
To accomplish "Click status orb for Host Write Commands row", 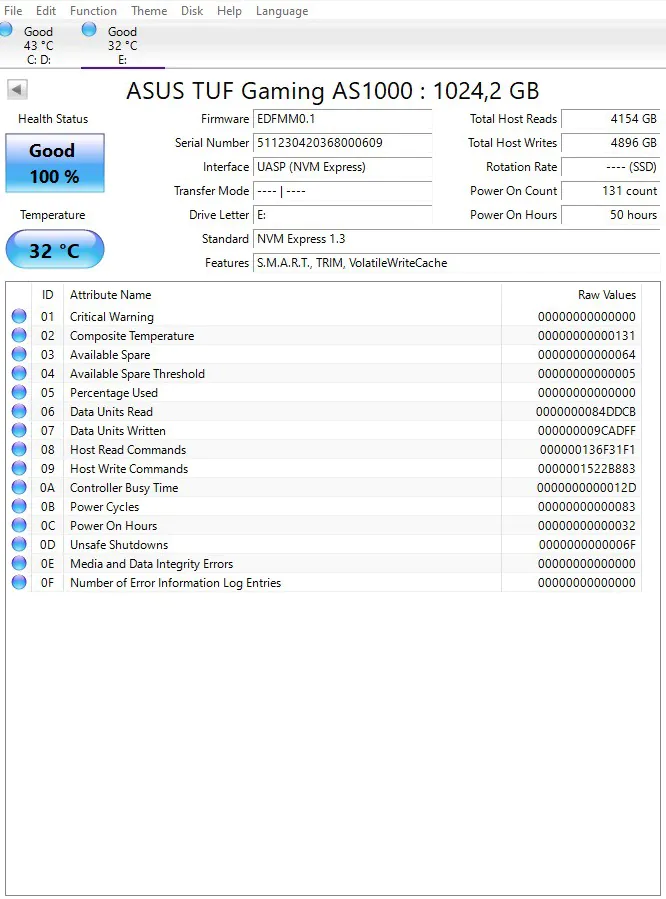I will click(19, 468).
